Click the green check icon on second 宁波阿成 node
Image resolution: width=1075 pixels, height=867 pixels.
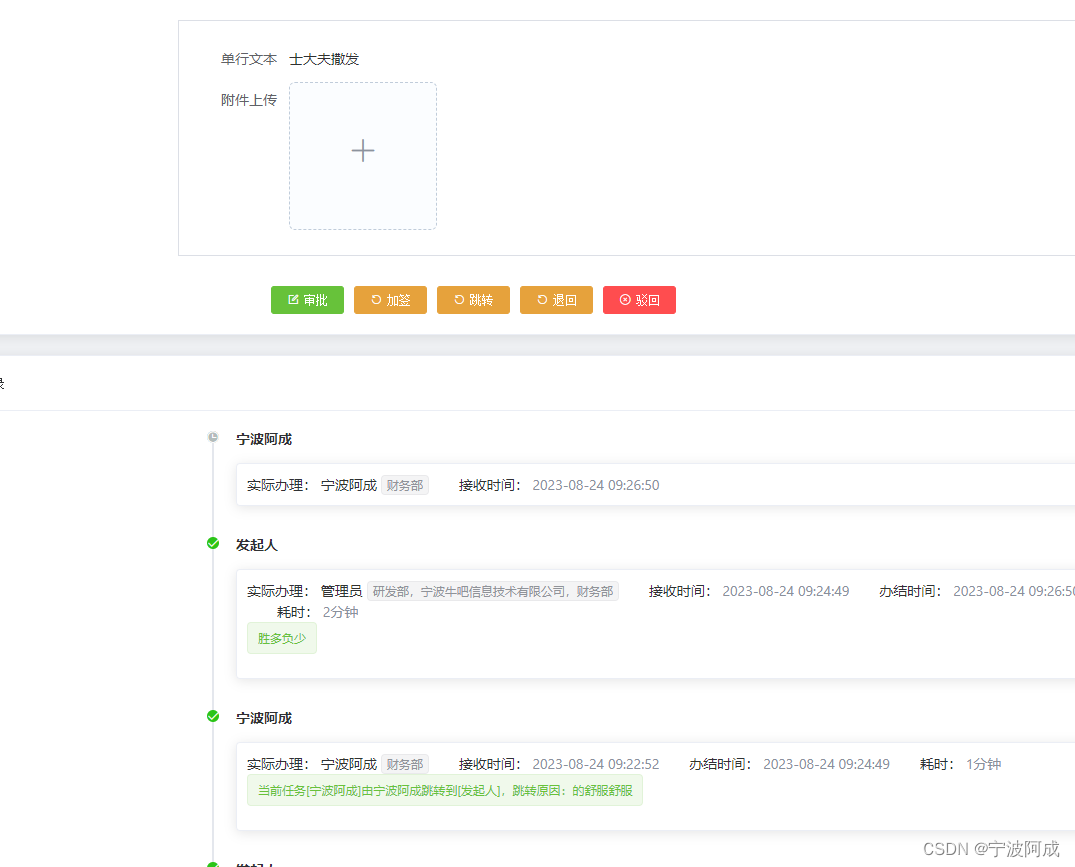pyautogui.click(x=212, y=715)
